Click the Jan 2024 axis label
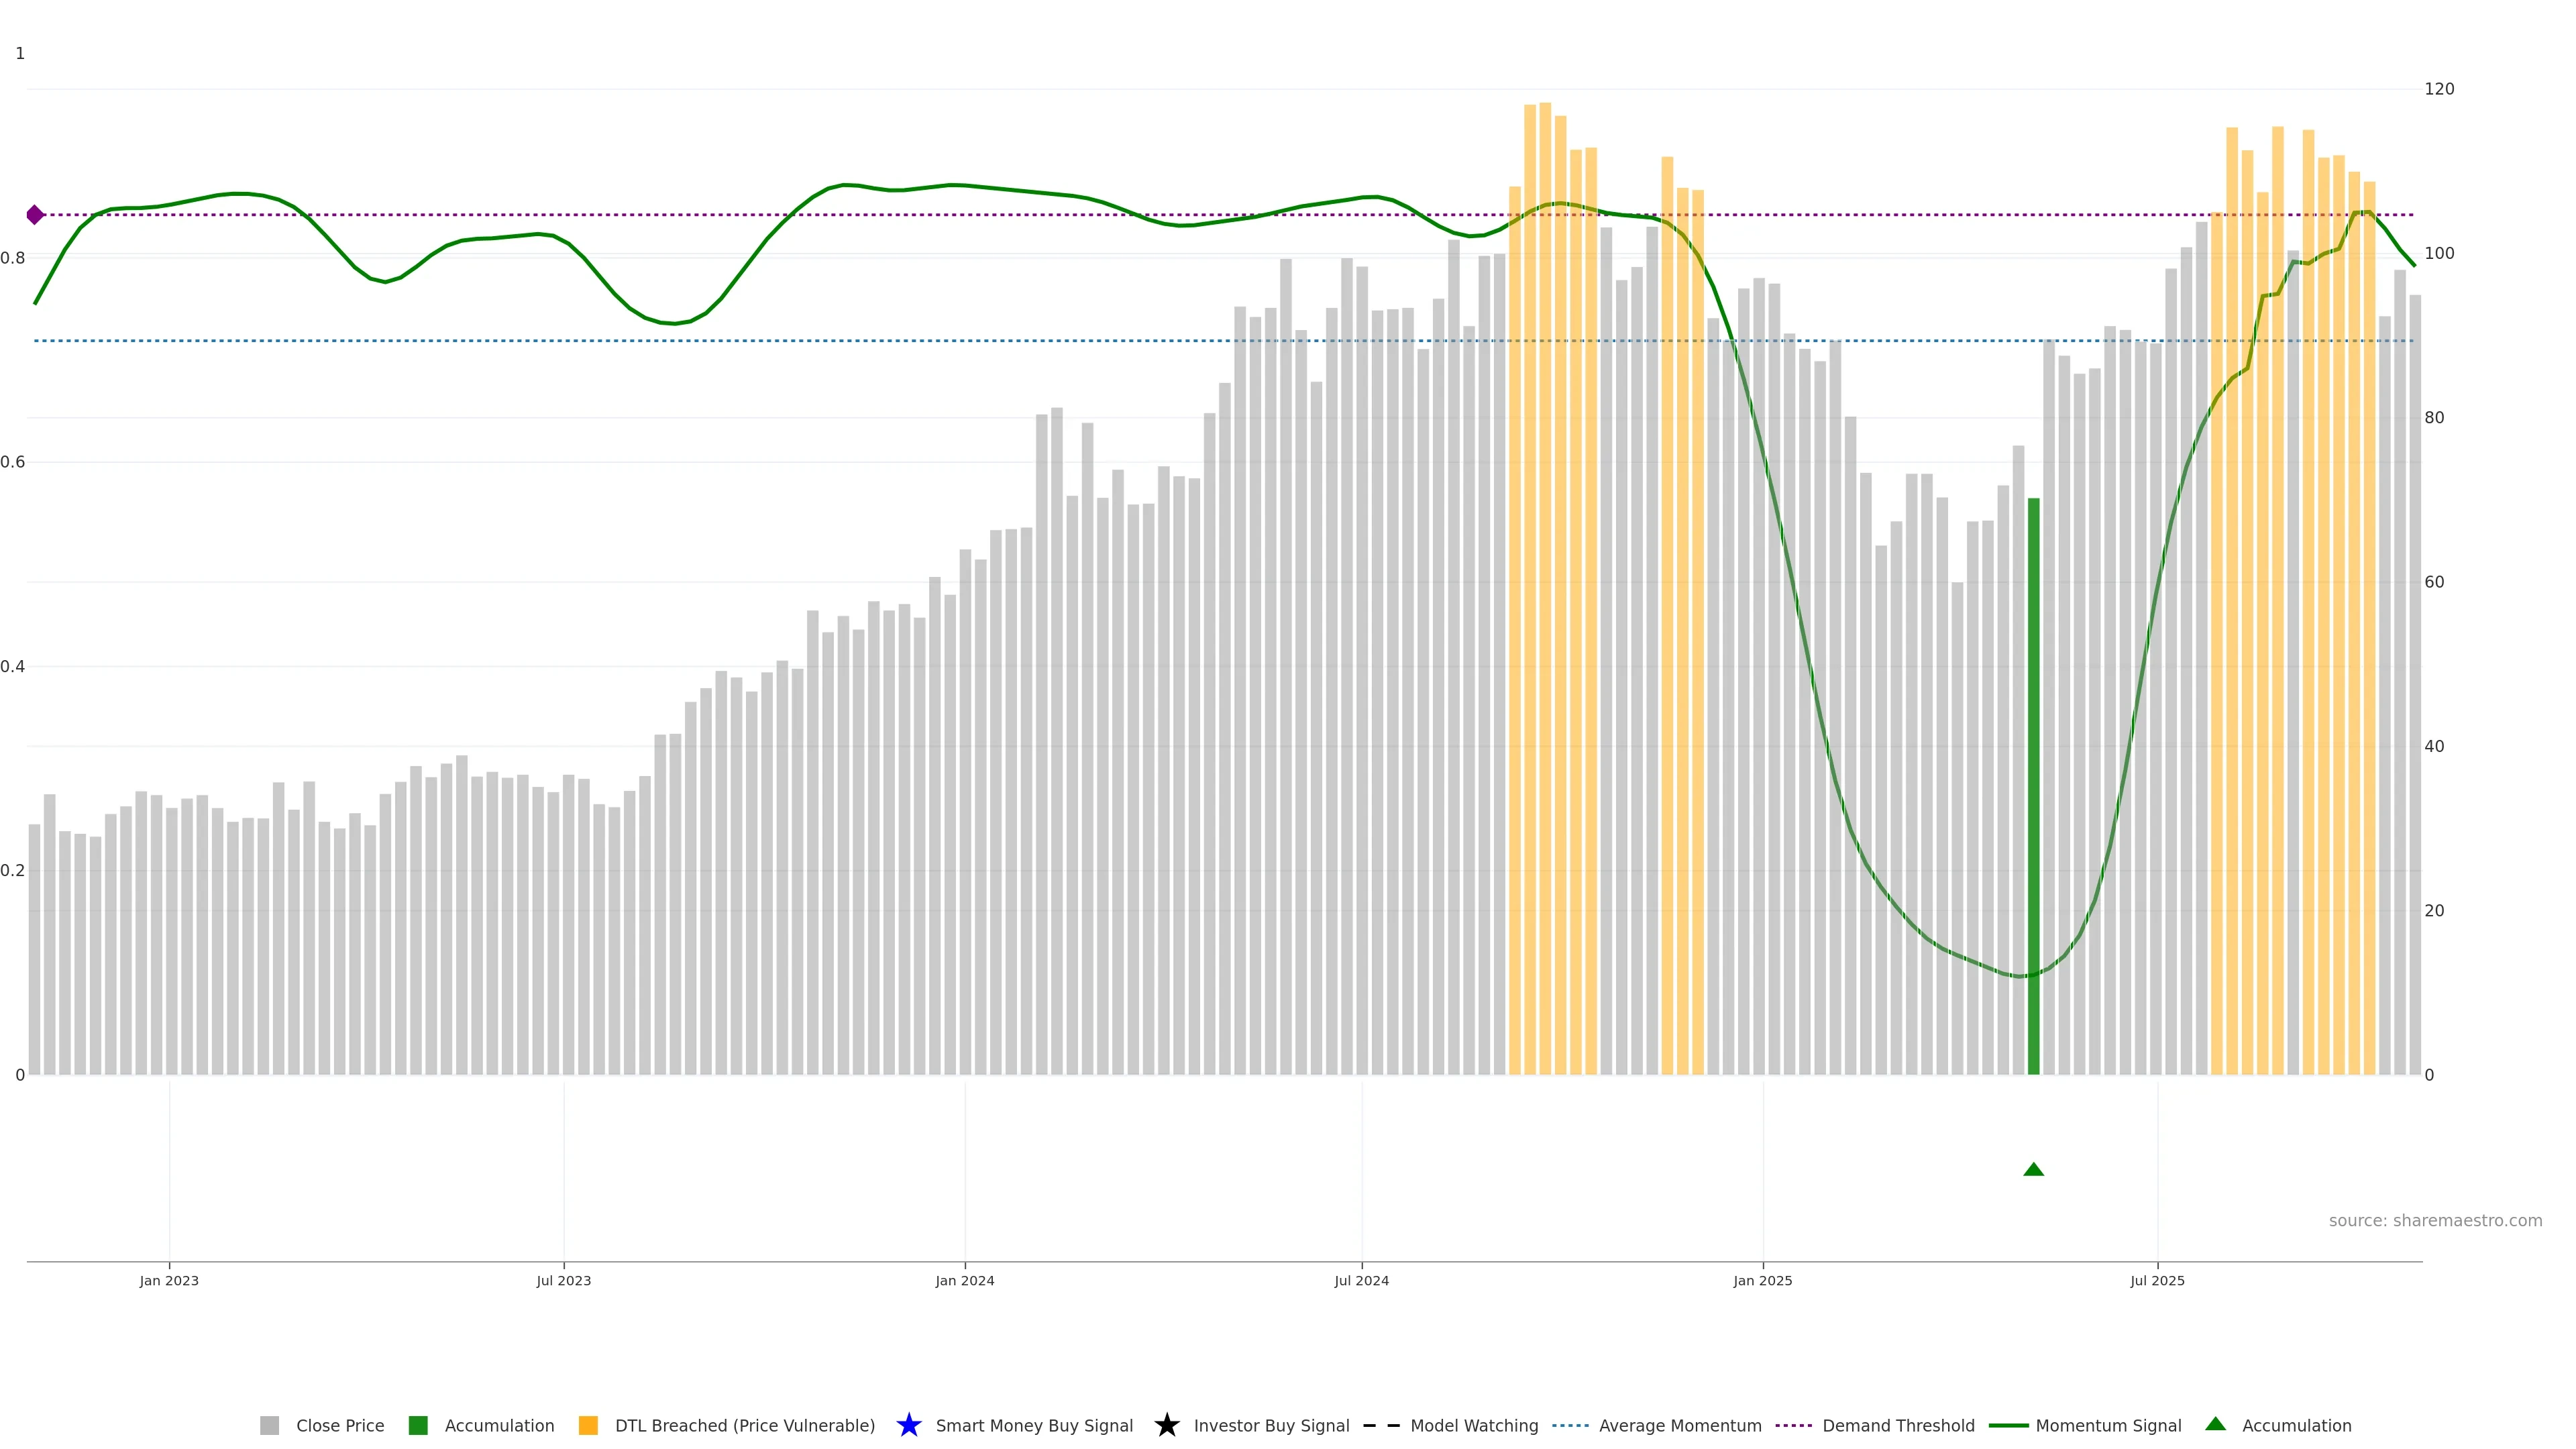This screenshot has height=1449, width=2576. pyautogui.click(x=964, y=1281)
